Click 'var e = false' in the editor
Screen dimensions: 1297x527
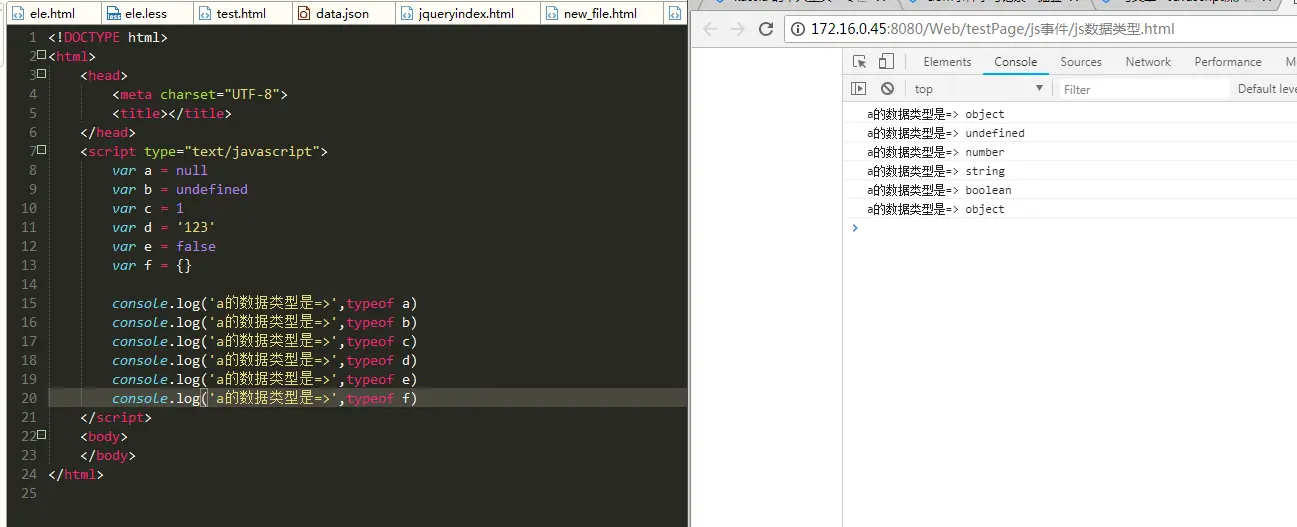pos(164,246)
